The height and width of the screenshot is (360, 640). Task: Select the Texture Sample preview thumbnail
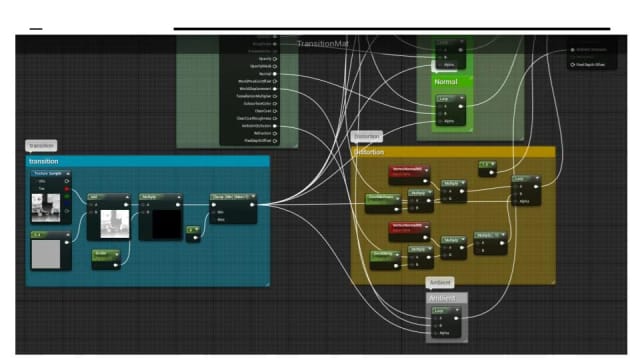(x=46, y=208)
